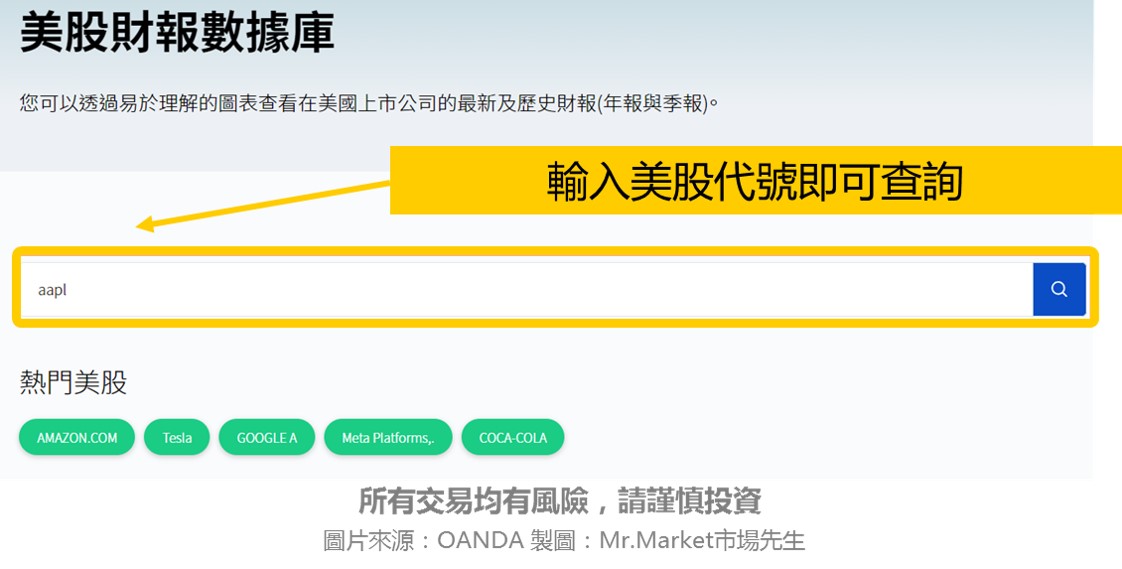Click the blue magnifier search button
Screen dimensions: 1122x569
pos(1059,289)
